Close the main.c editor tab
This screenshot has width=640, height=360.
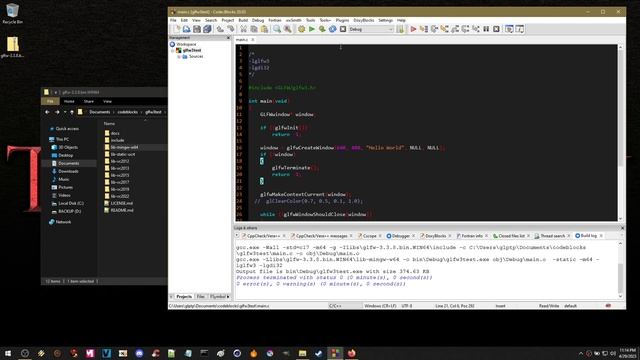(x=253, y=40)
